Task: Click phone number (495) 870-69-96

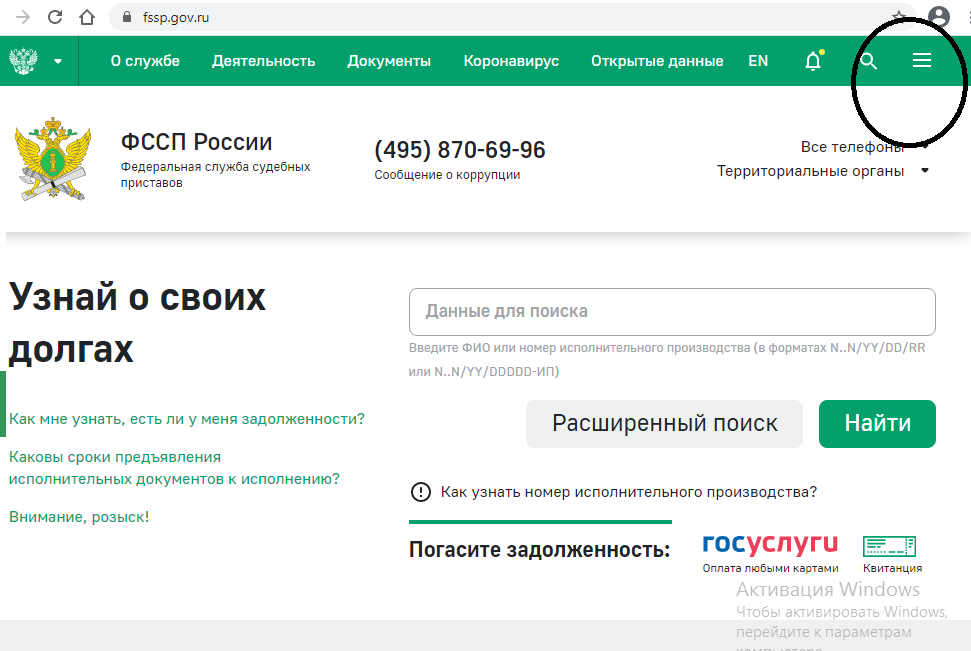Action: (x=459, y=150)
